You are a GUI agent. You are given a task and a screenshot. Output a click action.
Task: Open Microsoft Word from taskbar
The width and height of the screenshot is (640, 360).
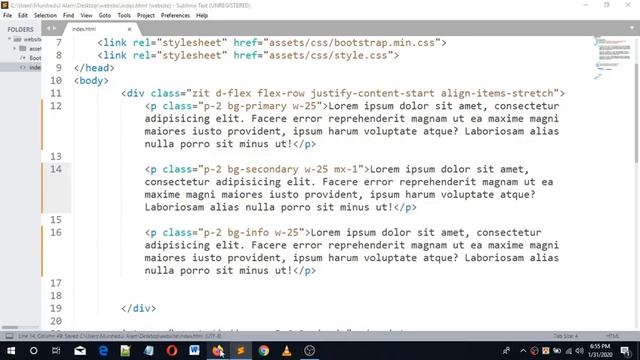[x=195, y=351]
